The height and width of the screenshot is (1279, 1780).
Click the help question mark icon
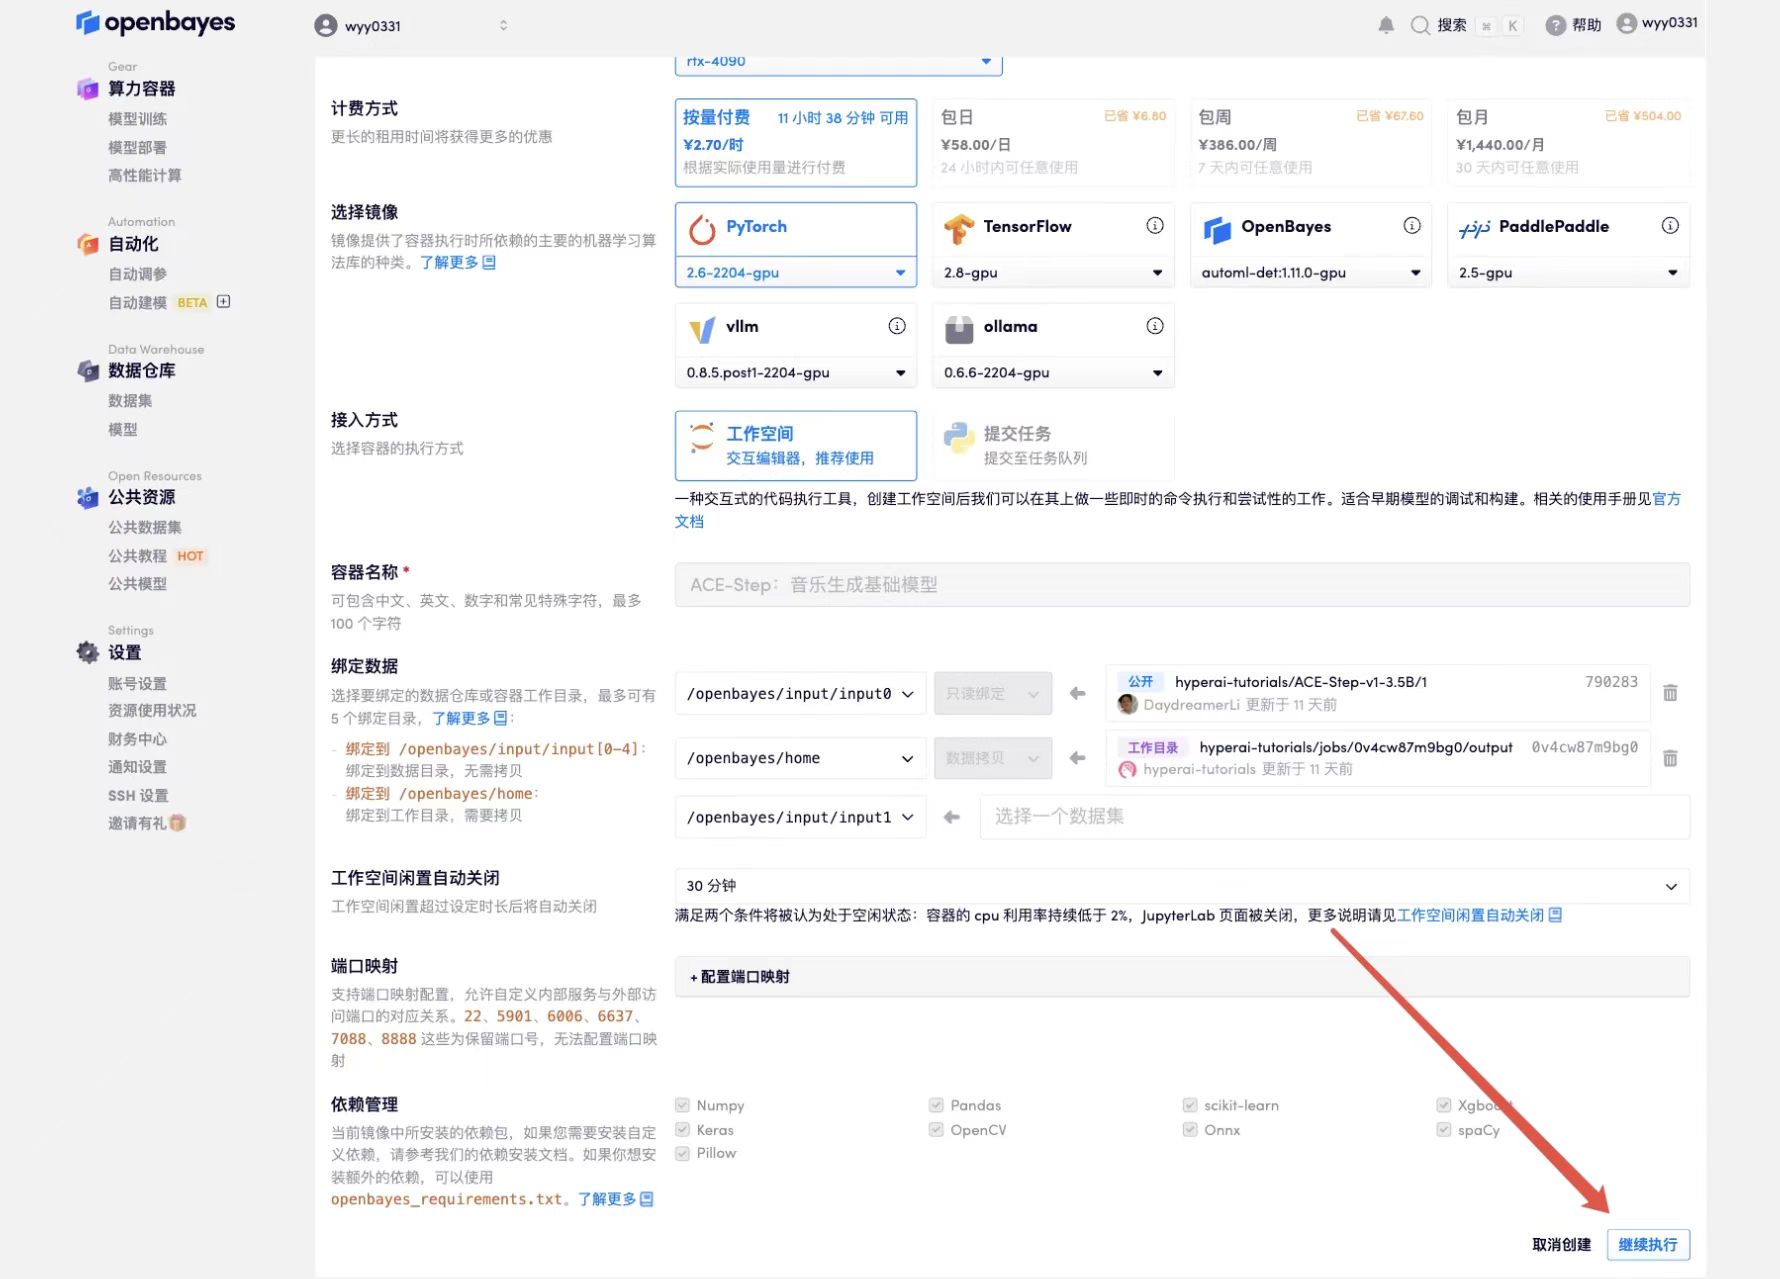1555,25
